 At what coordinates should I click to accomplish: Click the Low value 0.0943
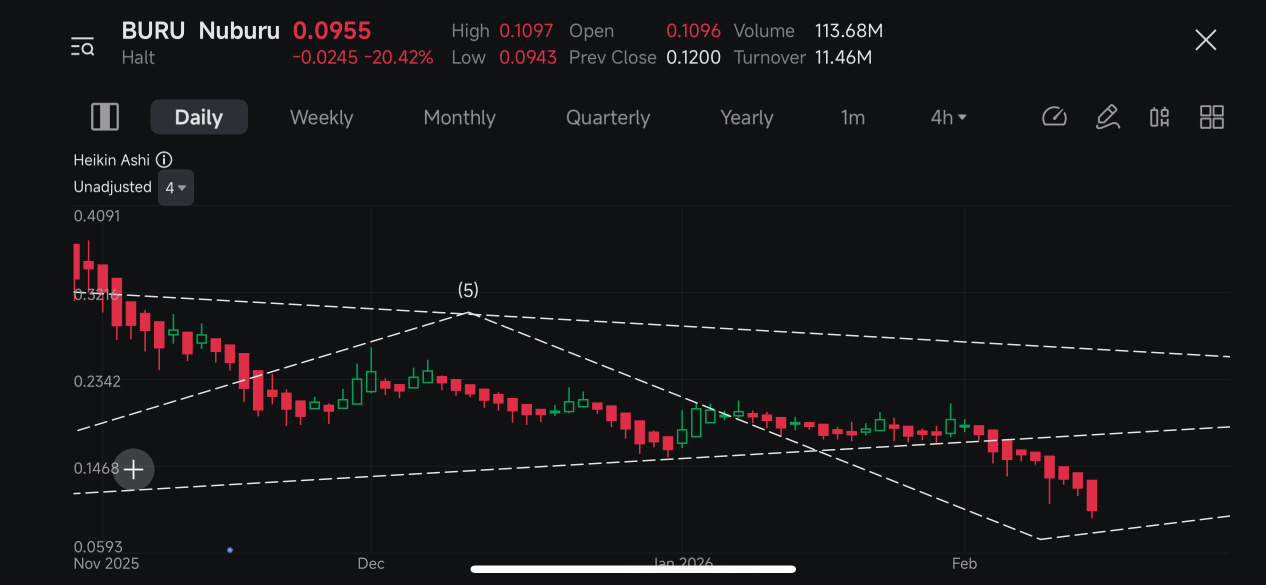pos(528,58)
